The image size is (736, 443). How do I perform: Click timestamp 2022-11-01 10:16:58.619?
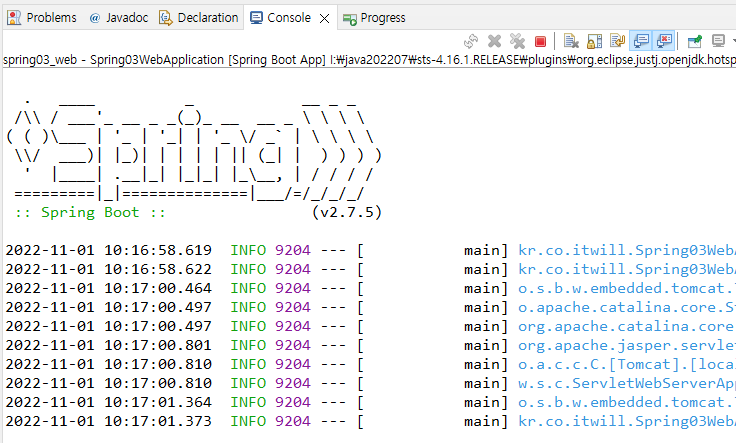(x=109, y=250)
